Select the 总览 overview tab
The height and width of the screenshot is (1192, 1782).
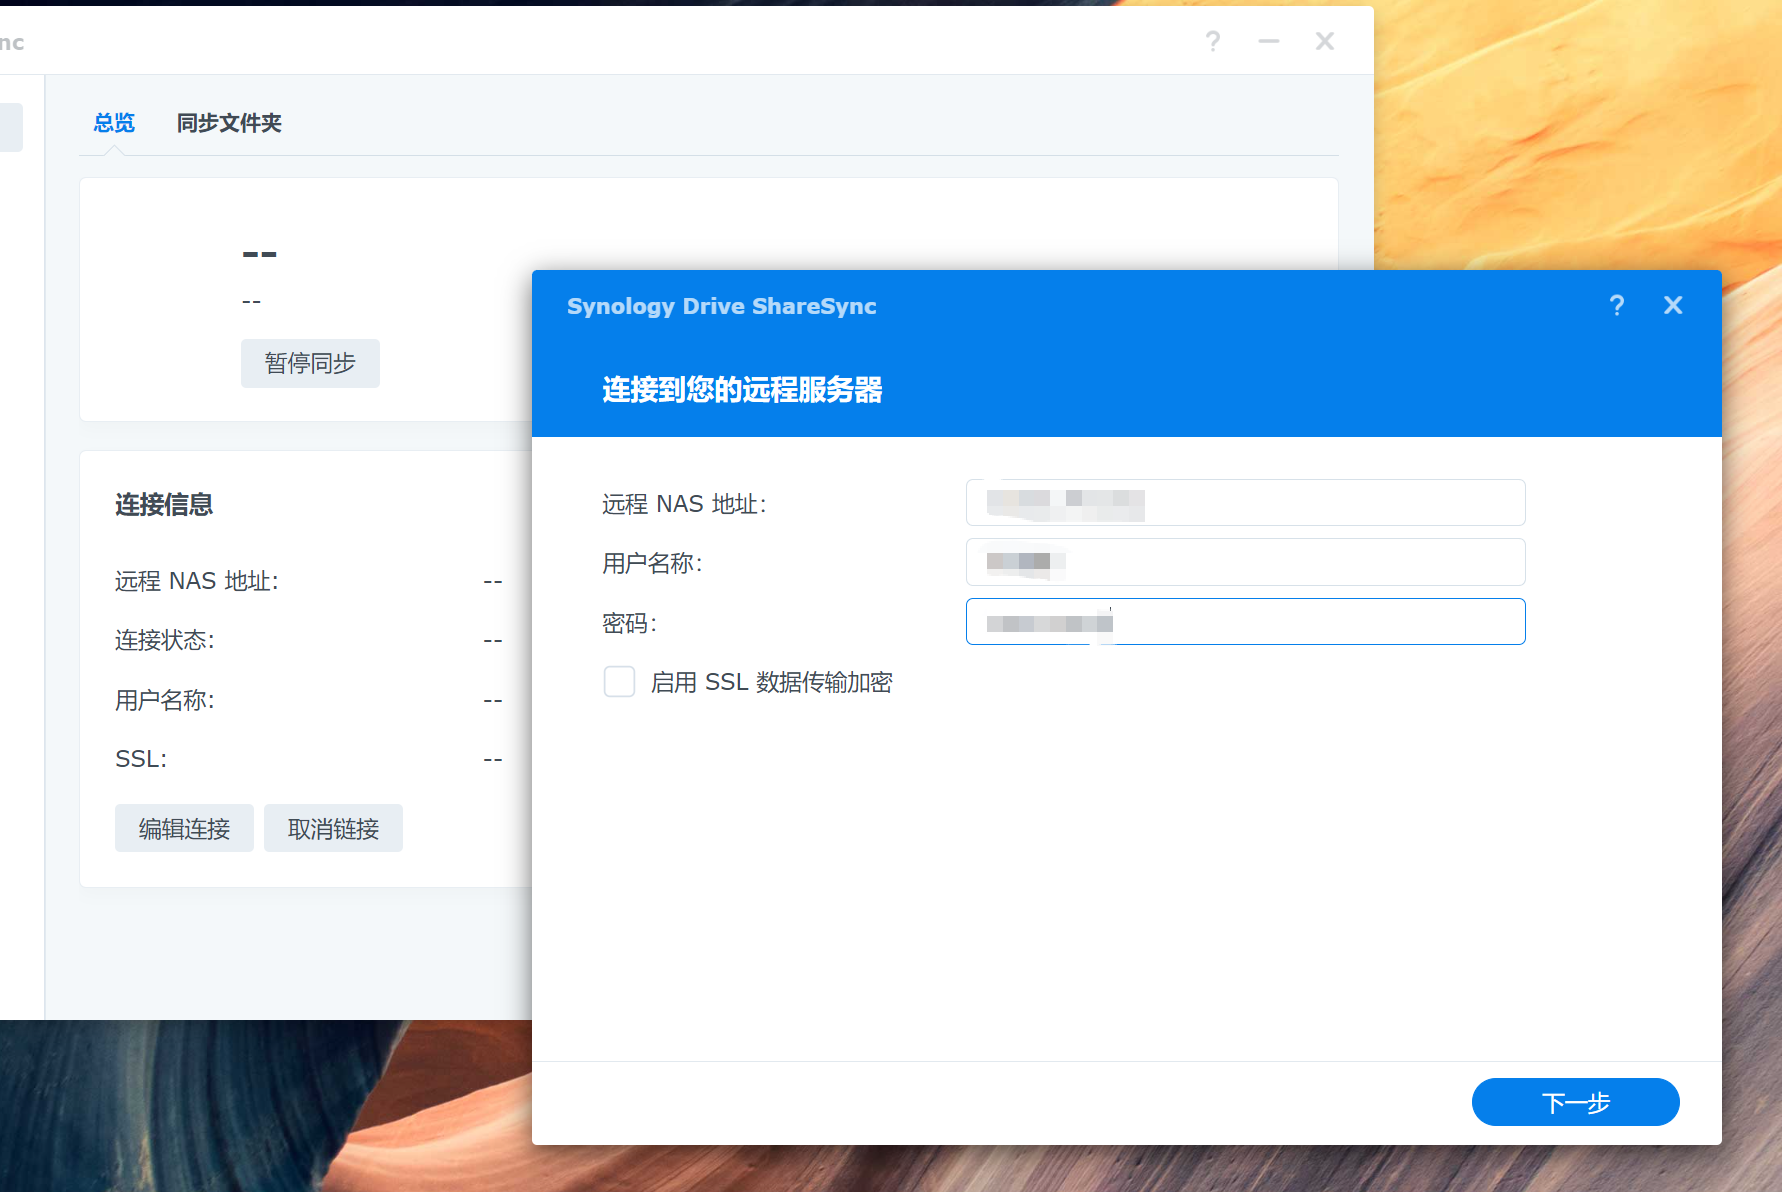click(x=113, y=123)
